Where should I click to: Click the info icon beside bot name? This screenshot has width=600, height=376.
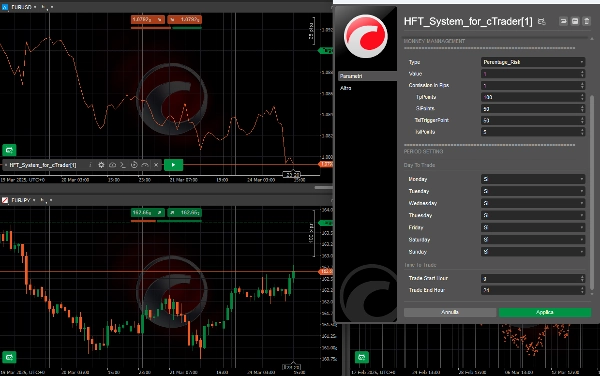coord(90,165)
